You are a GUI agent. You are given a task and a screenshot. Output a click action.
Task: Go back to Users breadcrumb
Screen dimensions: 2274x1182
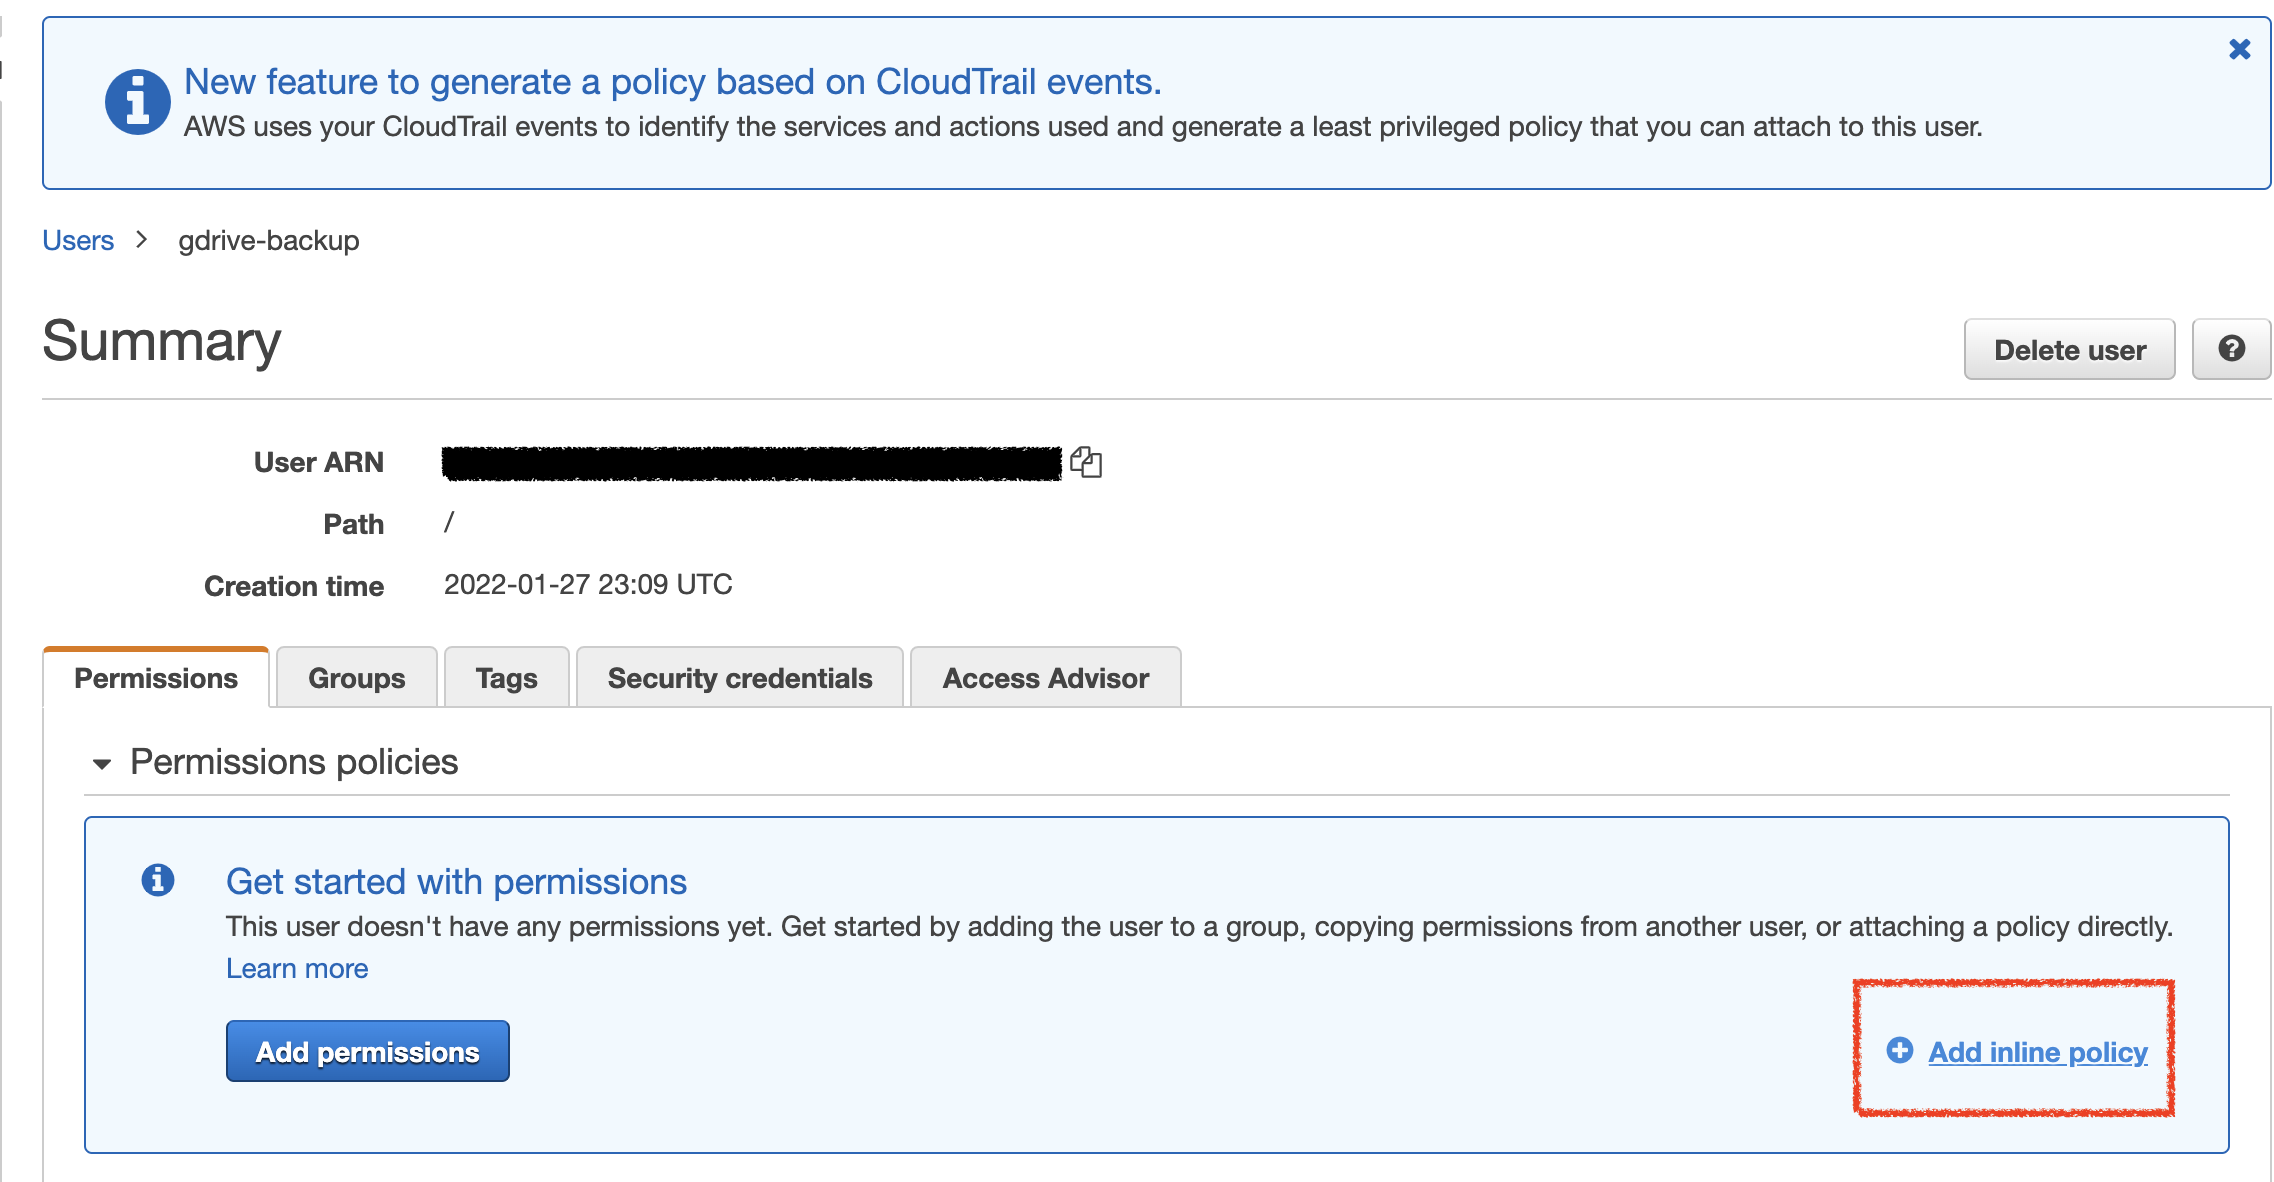point(78,241)
